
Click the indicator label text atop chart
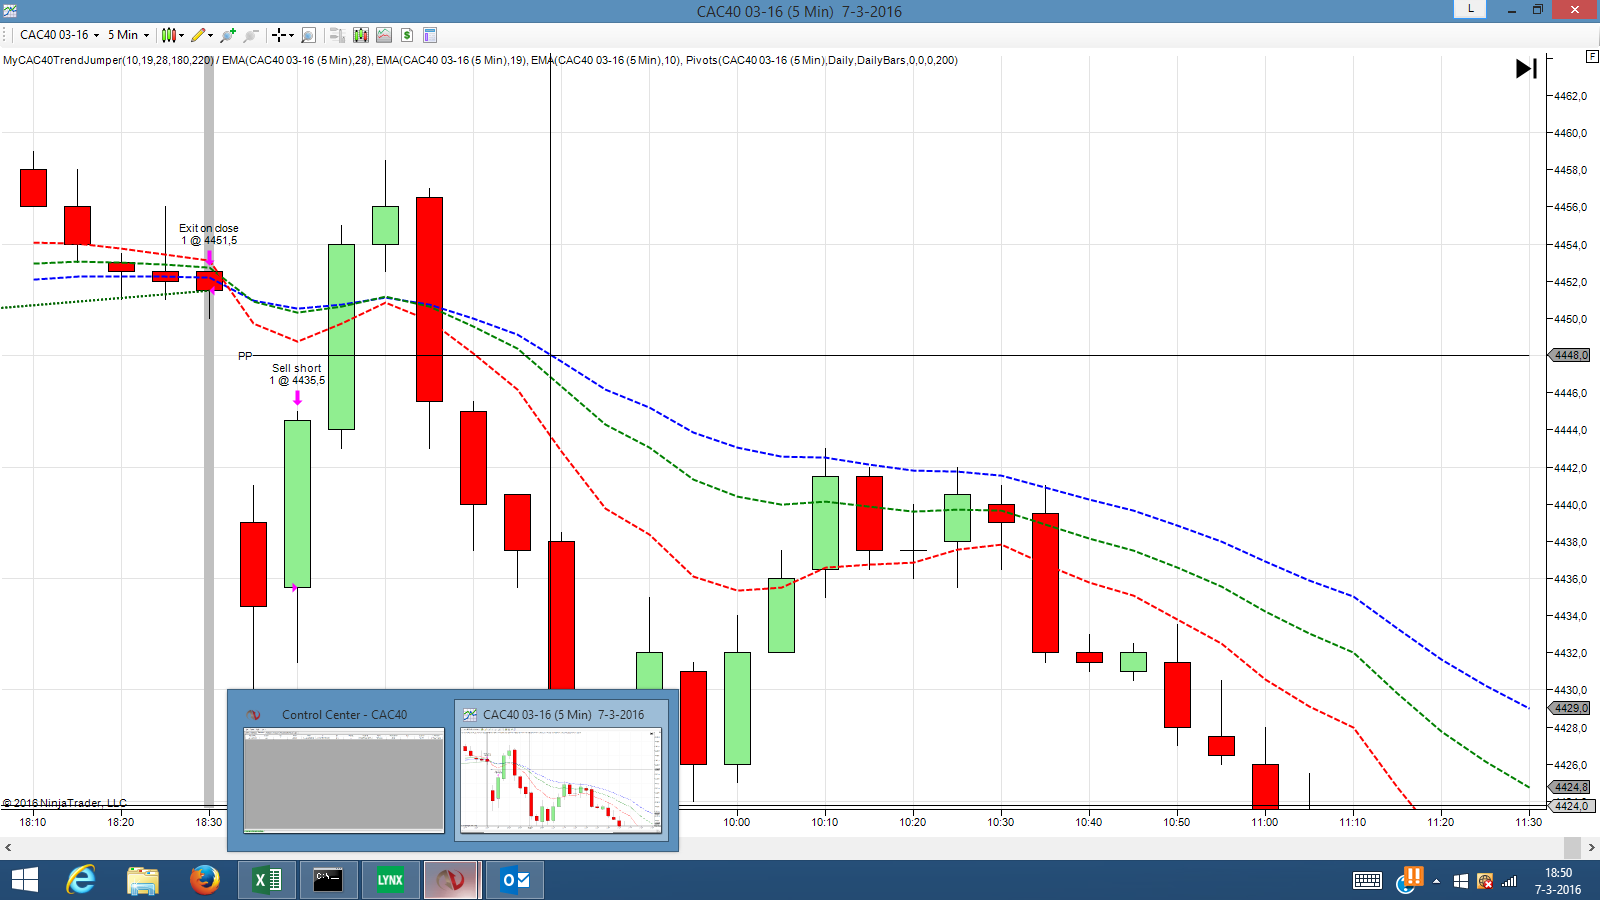click(x=480, y=60)
